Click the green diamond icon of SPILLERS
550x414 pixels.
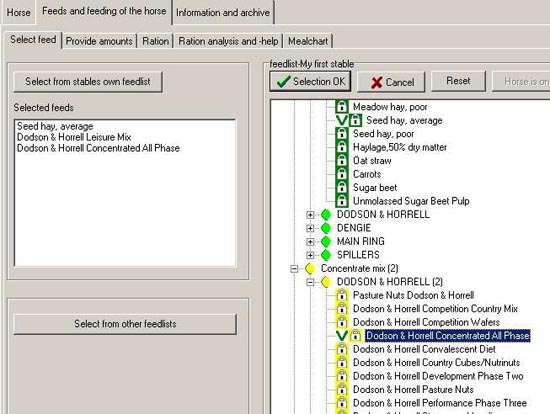coord(326,255)
